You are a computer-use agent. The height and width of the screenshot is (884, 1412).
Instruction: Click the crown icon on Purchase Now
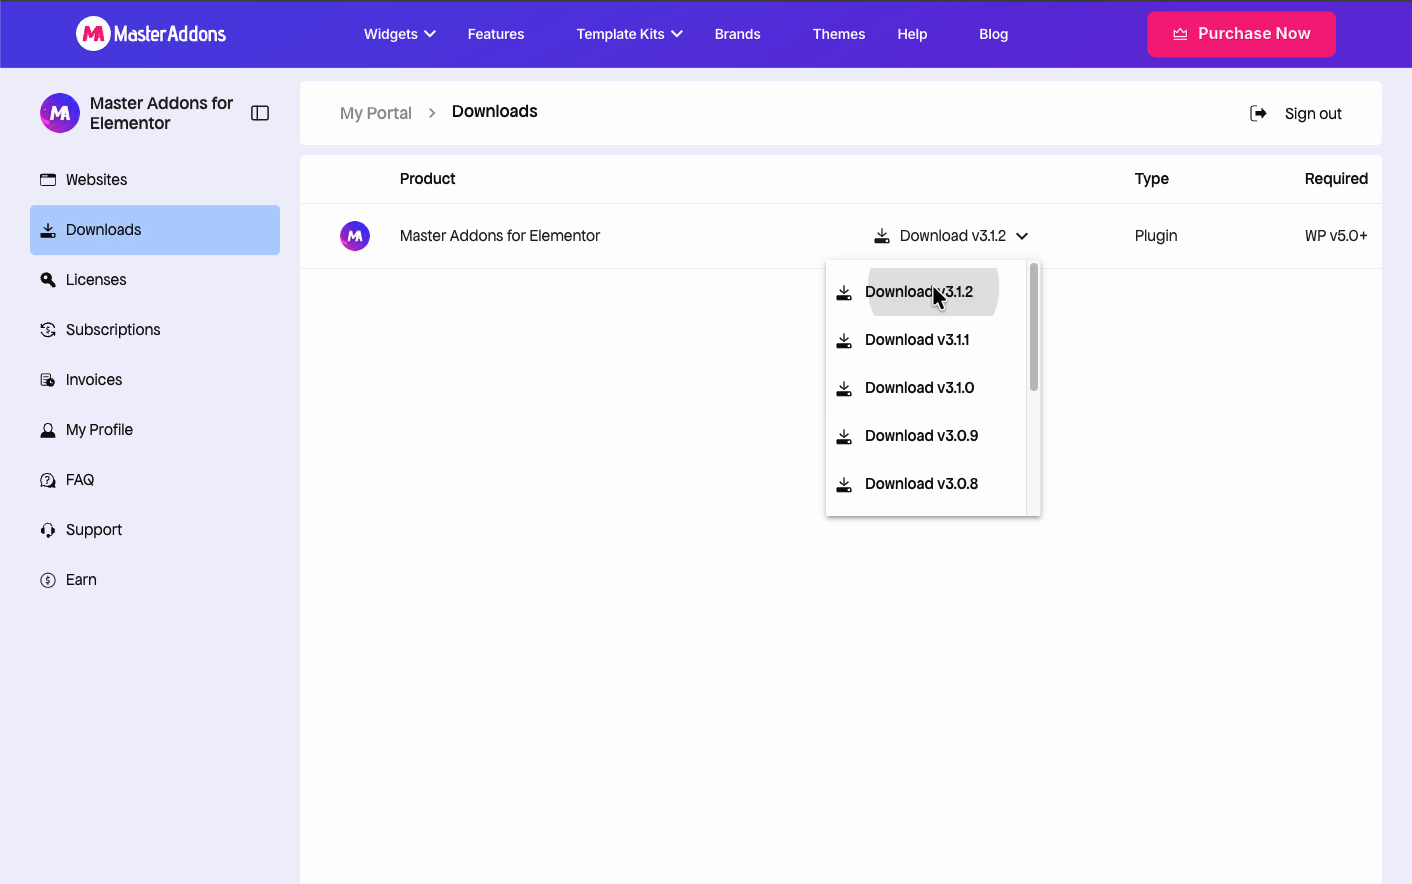click(1180, 34)
